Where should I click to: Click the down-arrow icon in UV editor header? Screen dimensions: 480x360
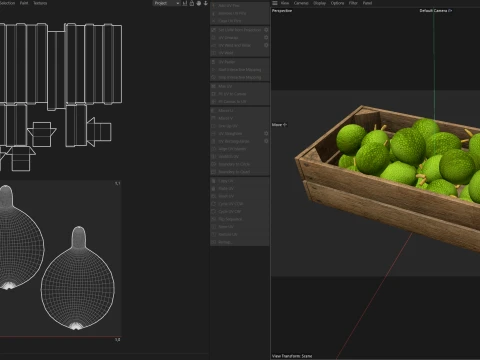206,3
